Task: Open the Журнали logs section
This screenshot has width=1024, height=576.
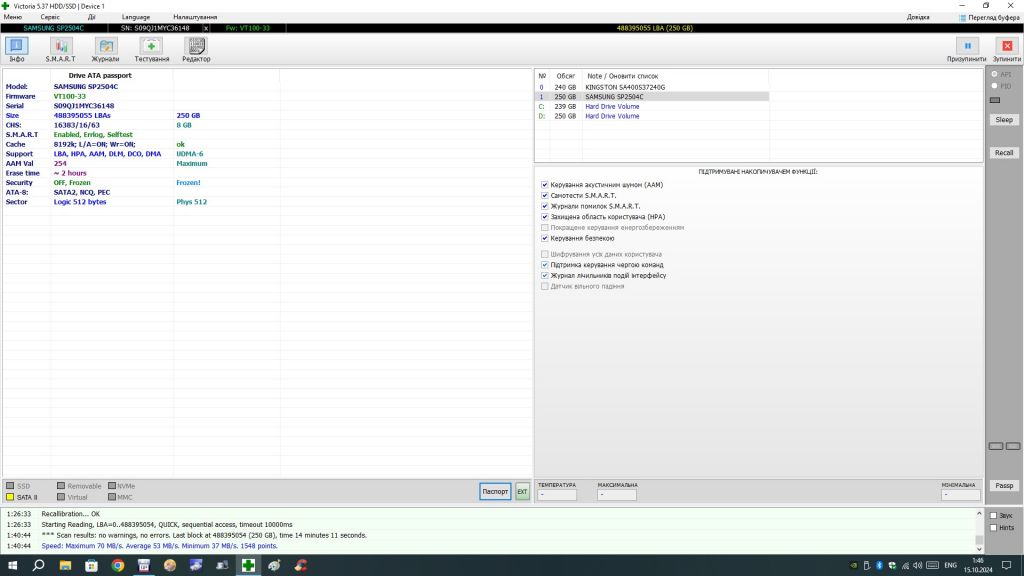Action: pos(105,50)
